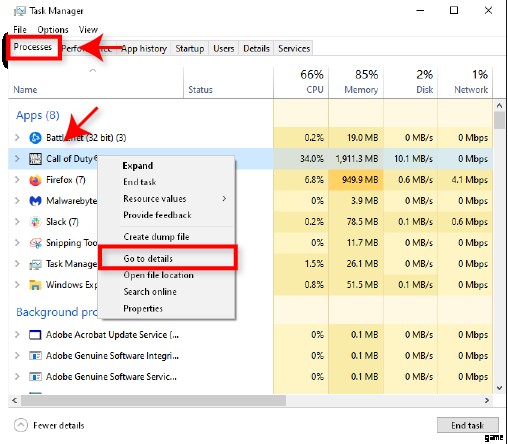Click the Apps (8) group heading

(38, 115)
